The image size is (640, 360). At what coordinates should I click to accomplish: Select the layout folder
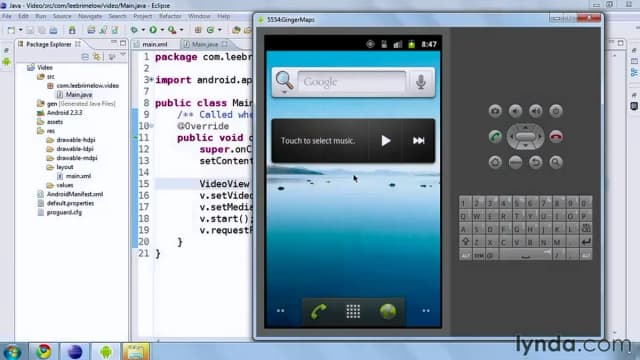click(64, 167)
